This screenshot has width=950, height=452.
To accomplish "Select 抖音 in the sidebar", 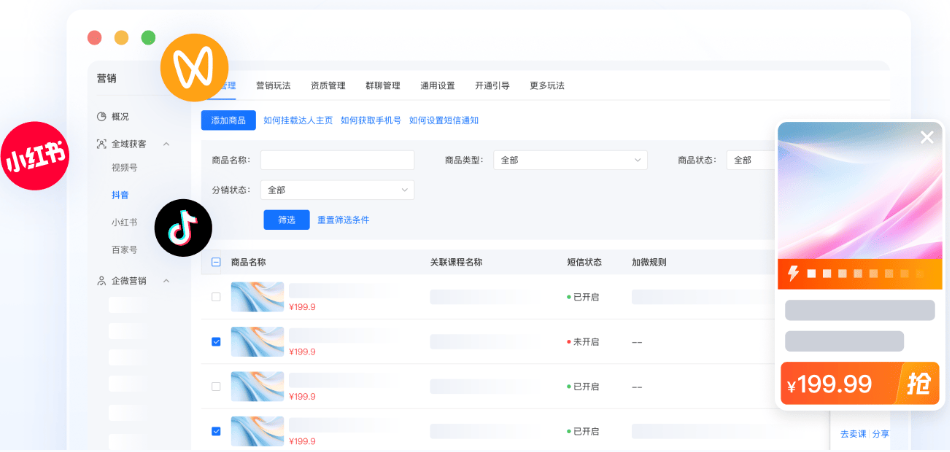I will point(120,194).
